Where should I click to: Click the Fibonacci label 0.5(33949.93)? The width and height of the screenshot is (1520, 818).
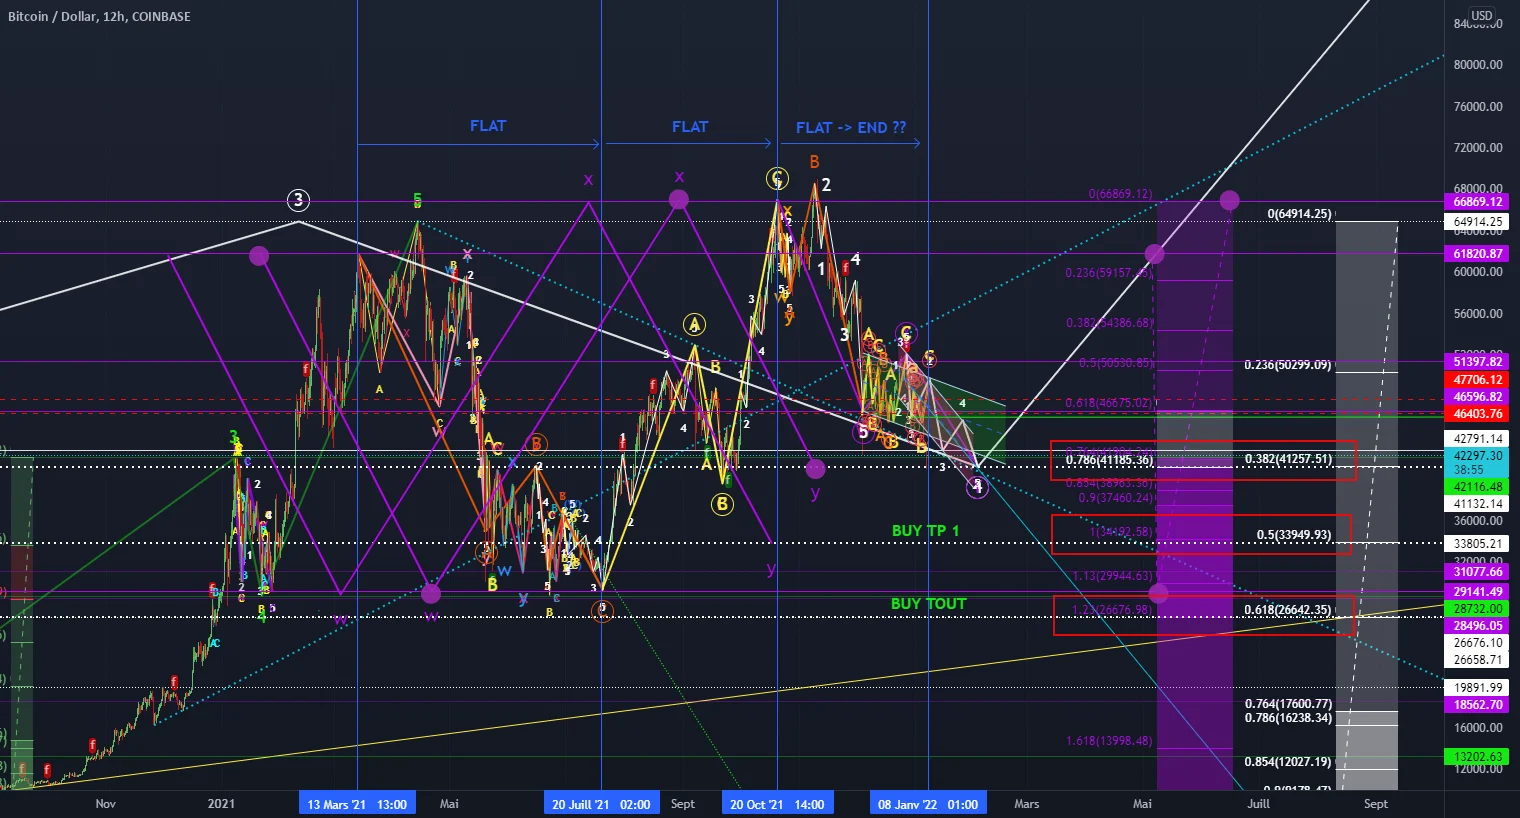(1294, 535)
